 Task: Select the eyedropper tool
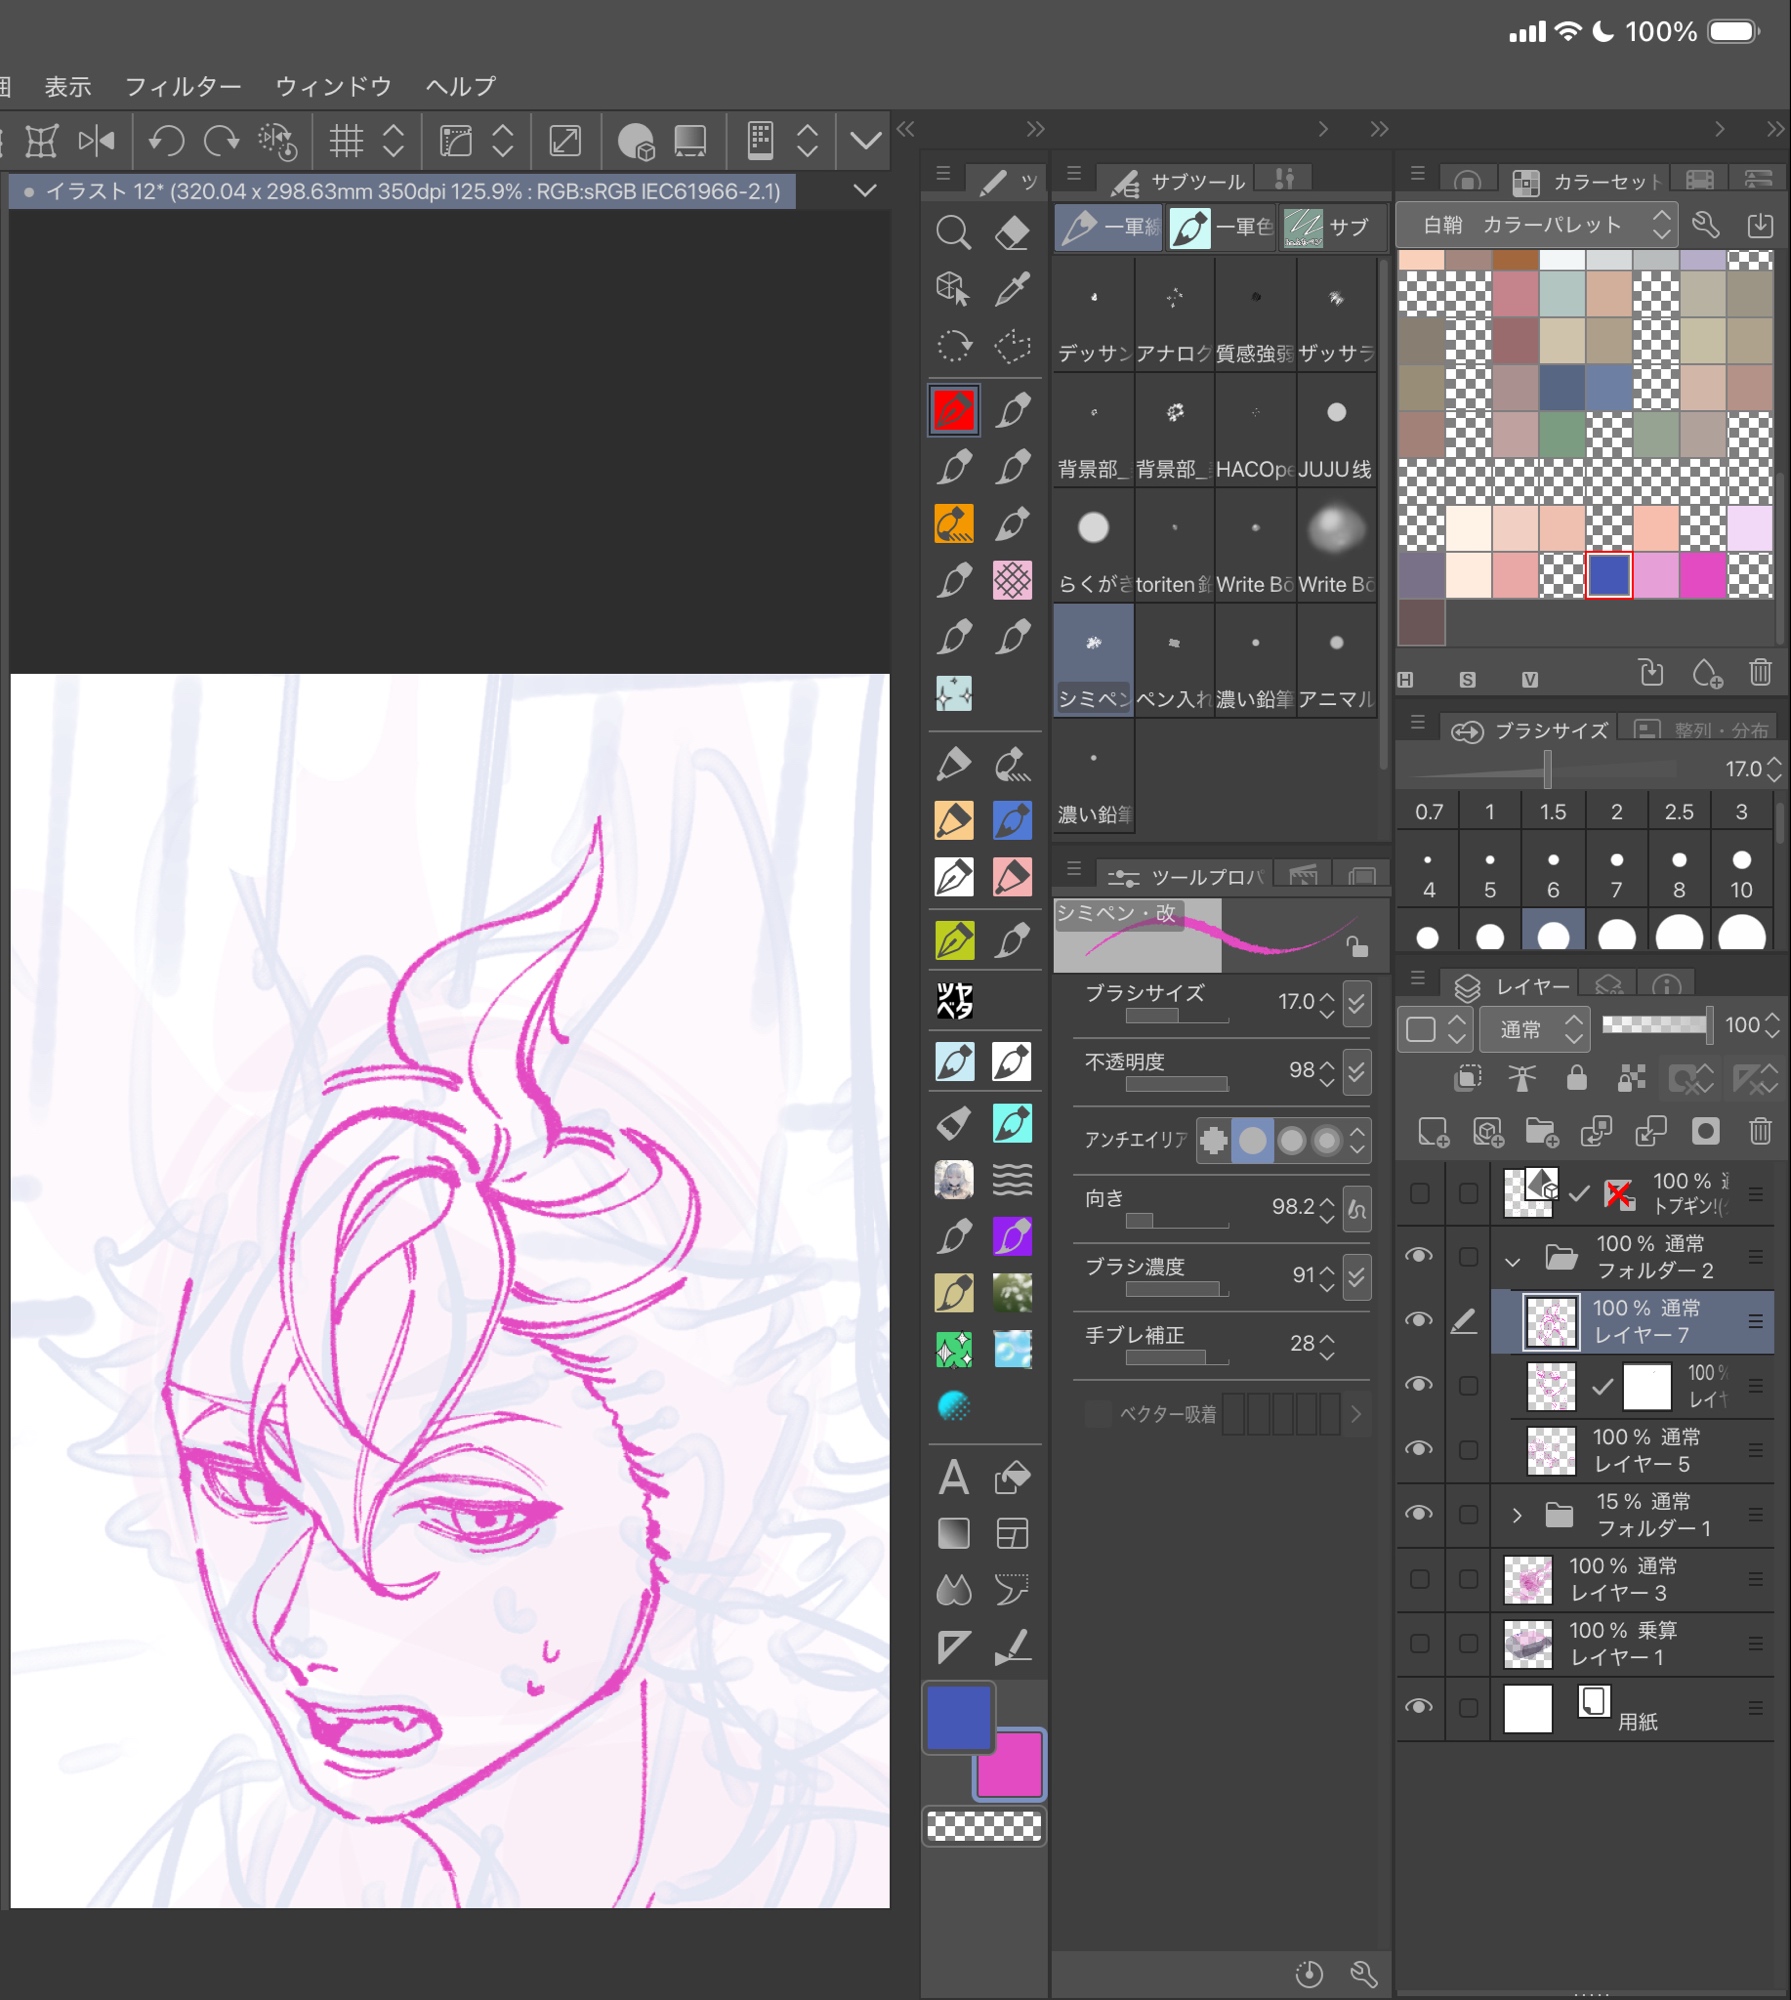pyautogui.click(x=1012, y=290)
